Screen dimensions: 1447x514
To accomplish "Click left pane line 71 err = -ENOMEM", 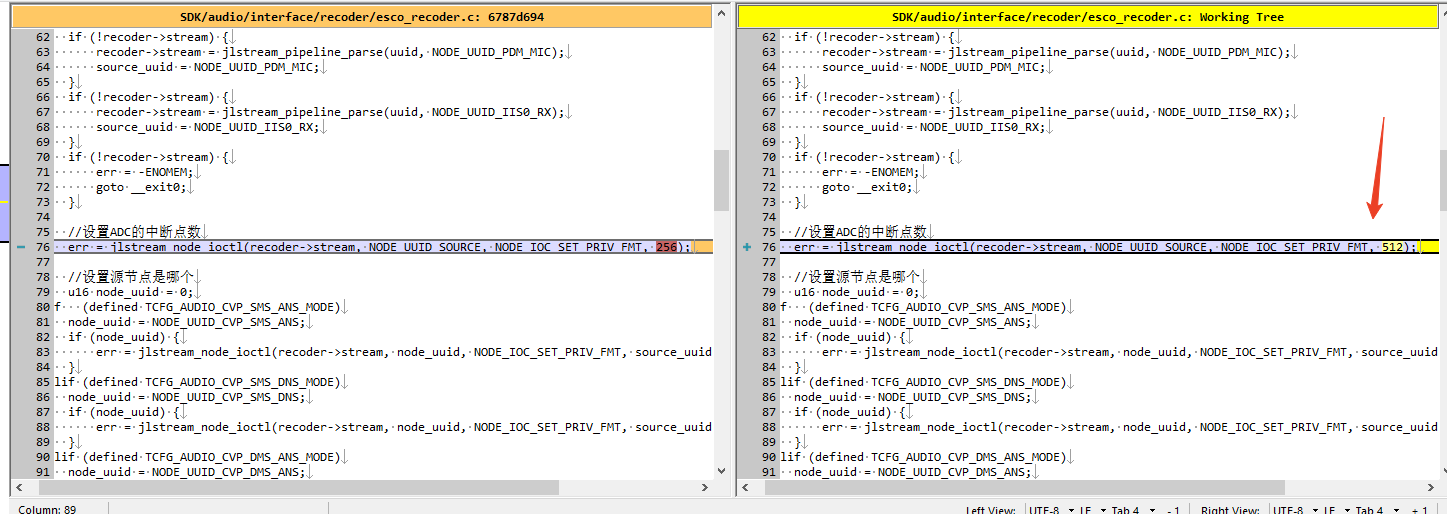I will coord(143,172).
